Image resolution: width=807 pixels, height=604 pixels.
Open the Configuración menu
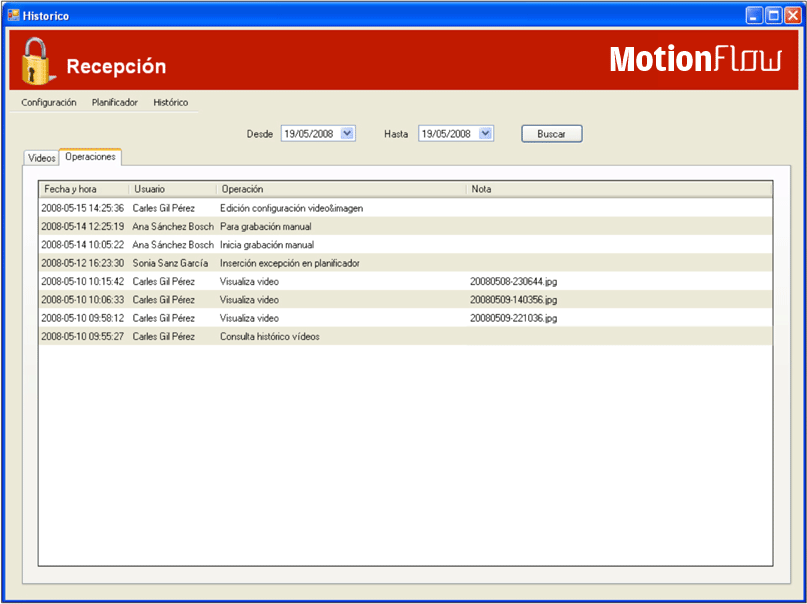point(49,102)
